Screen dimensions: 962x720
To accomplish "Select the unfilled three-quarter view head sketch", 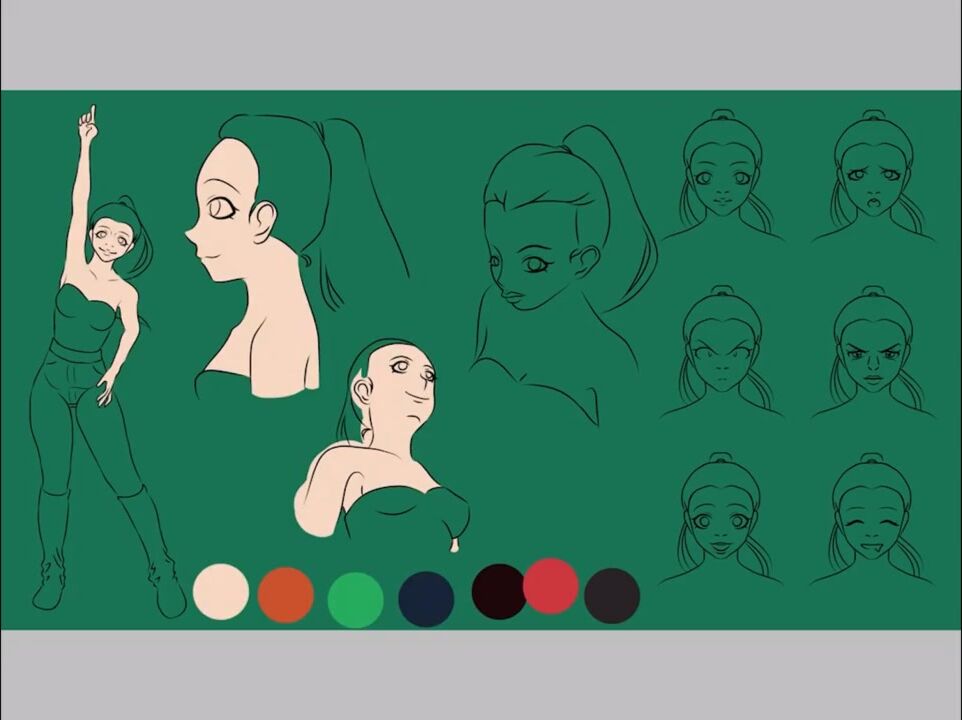I will (x=545, y=260).
